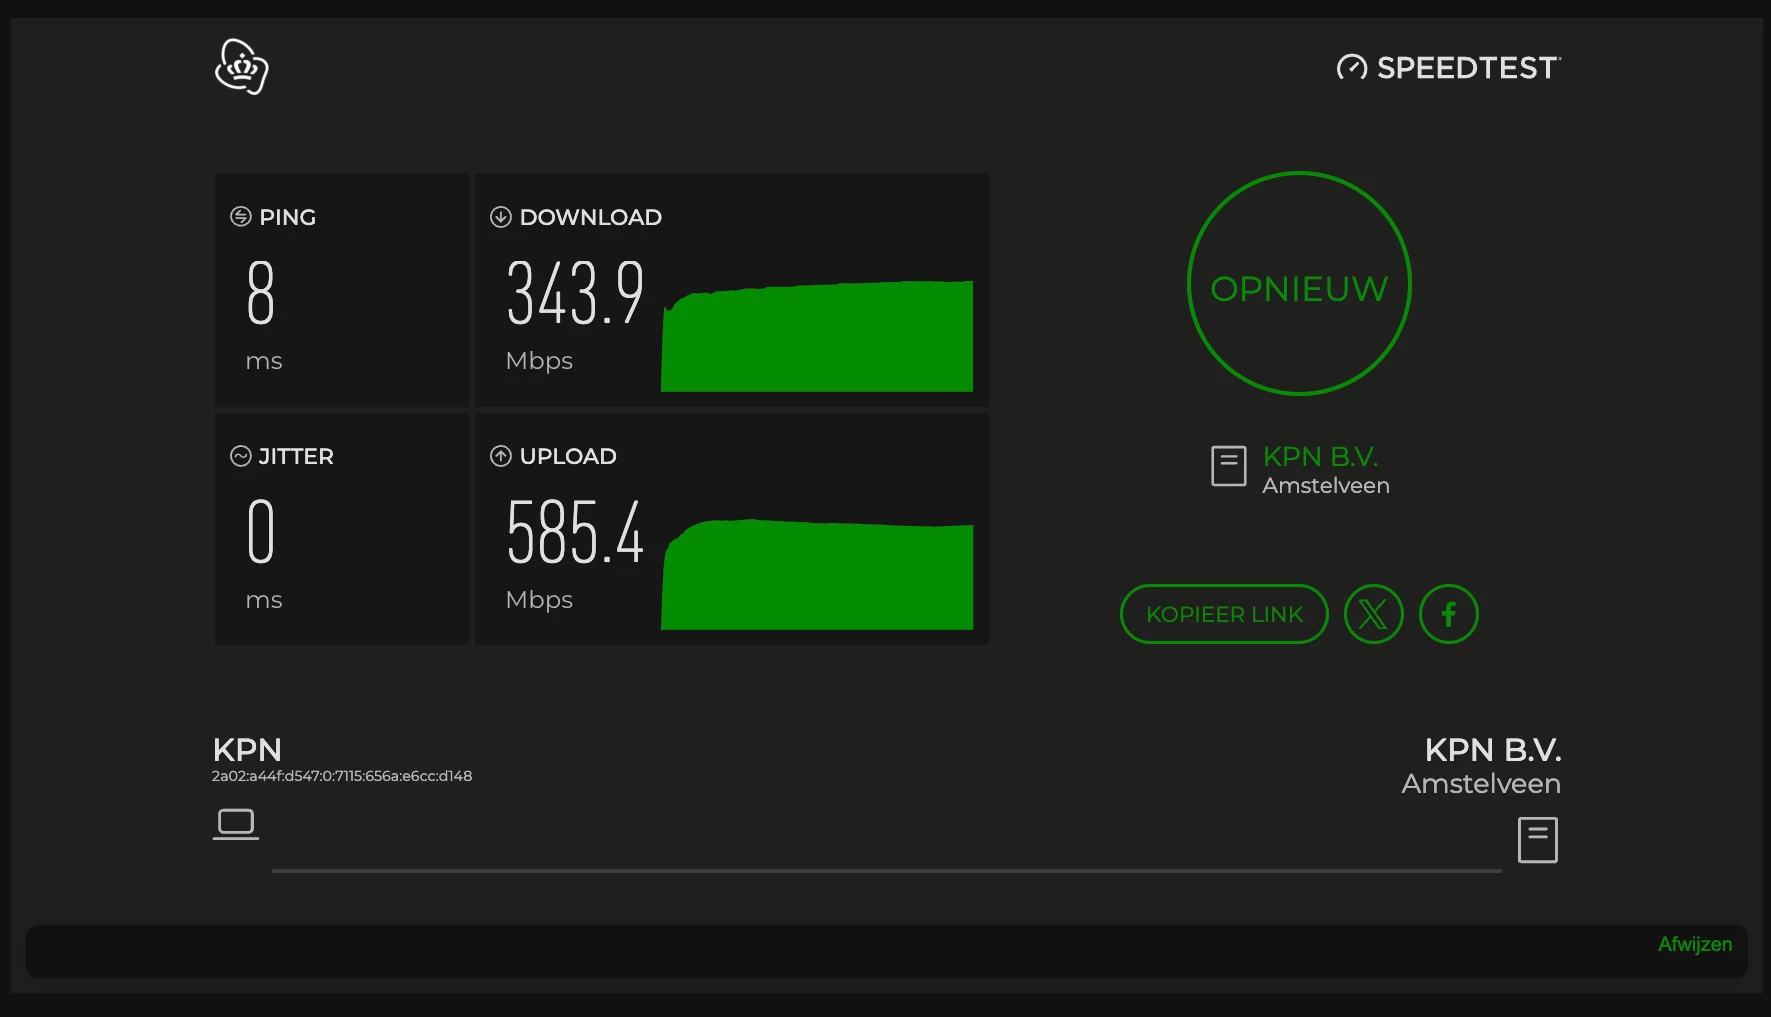Screen dimensions: 1771x1017
Task: Change server via green KPN B.V. link
Action: coord(1320,457)
